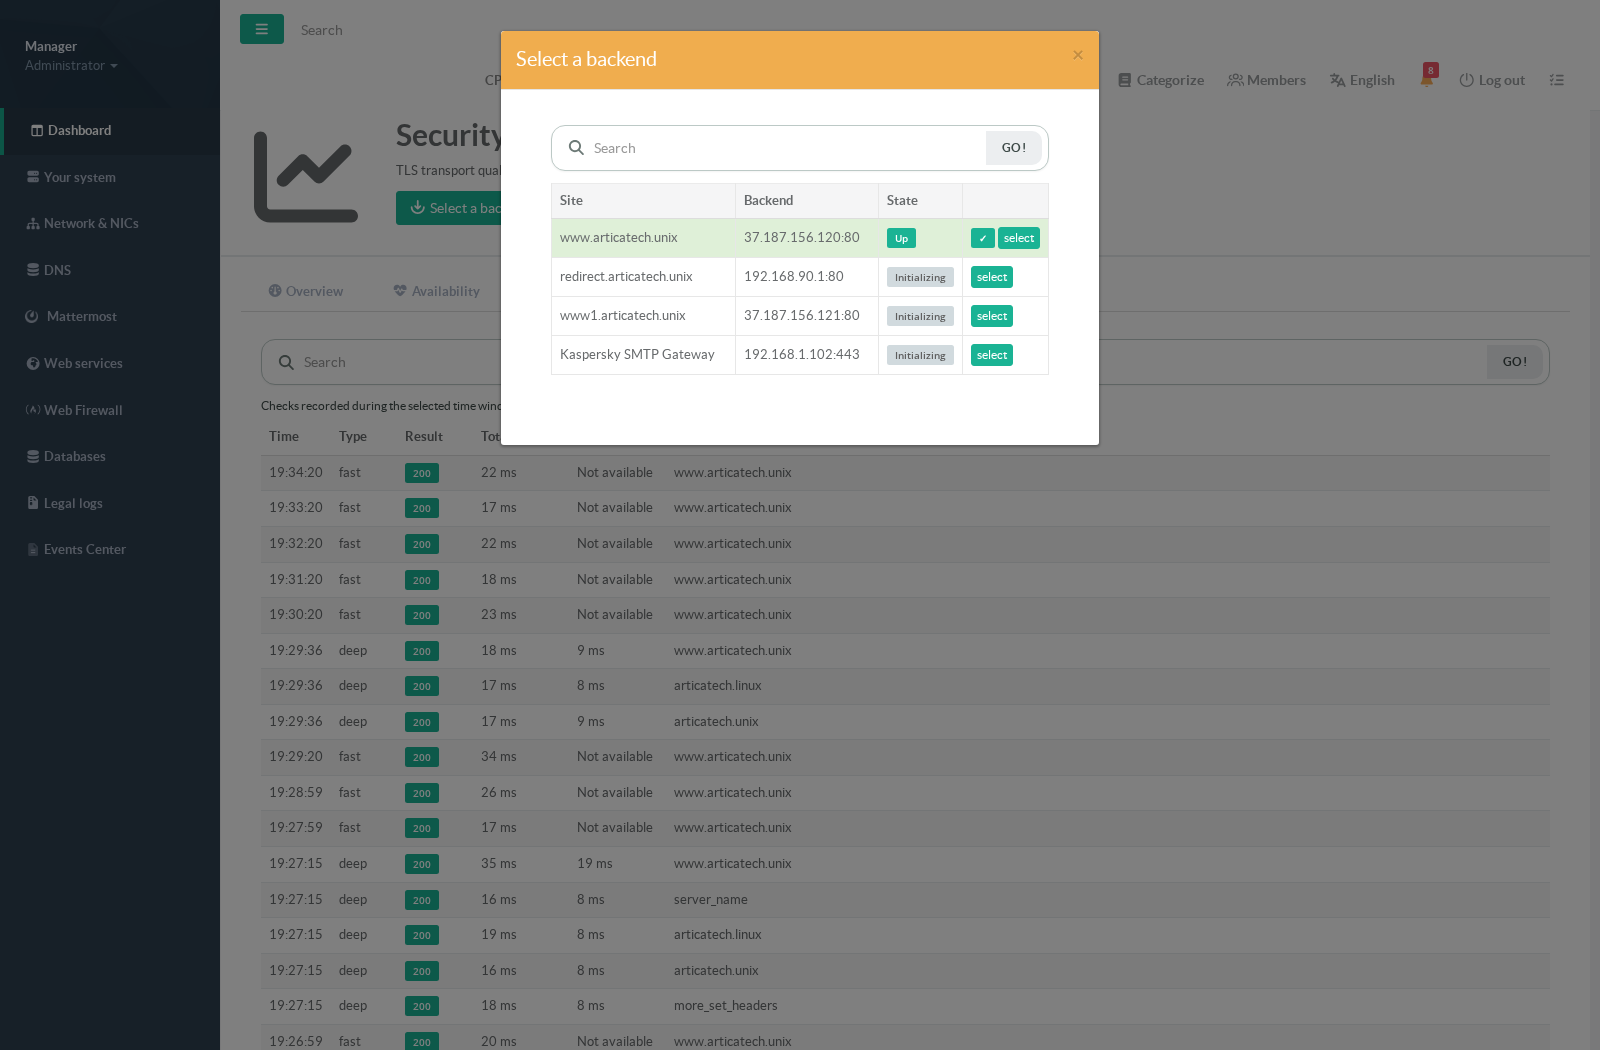Click backend address 37.187.156.121:80
The image size is (1600, 1050).
click(801, 315)
